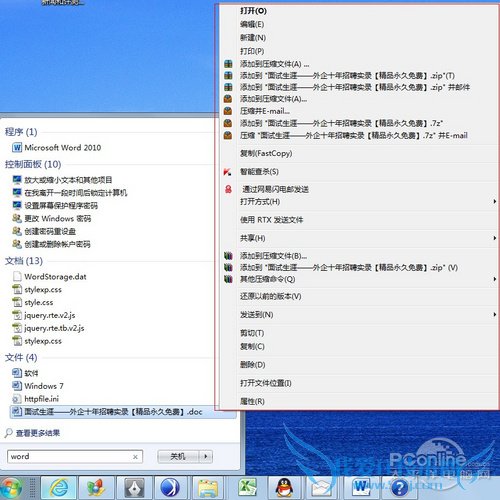
Task: Click the Word icon beside Microsoft Word 2010
Action: pyautogui.click(x=17, y=147)
